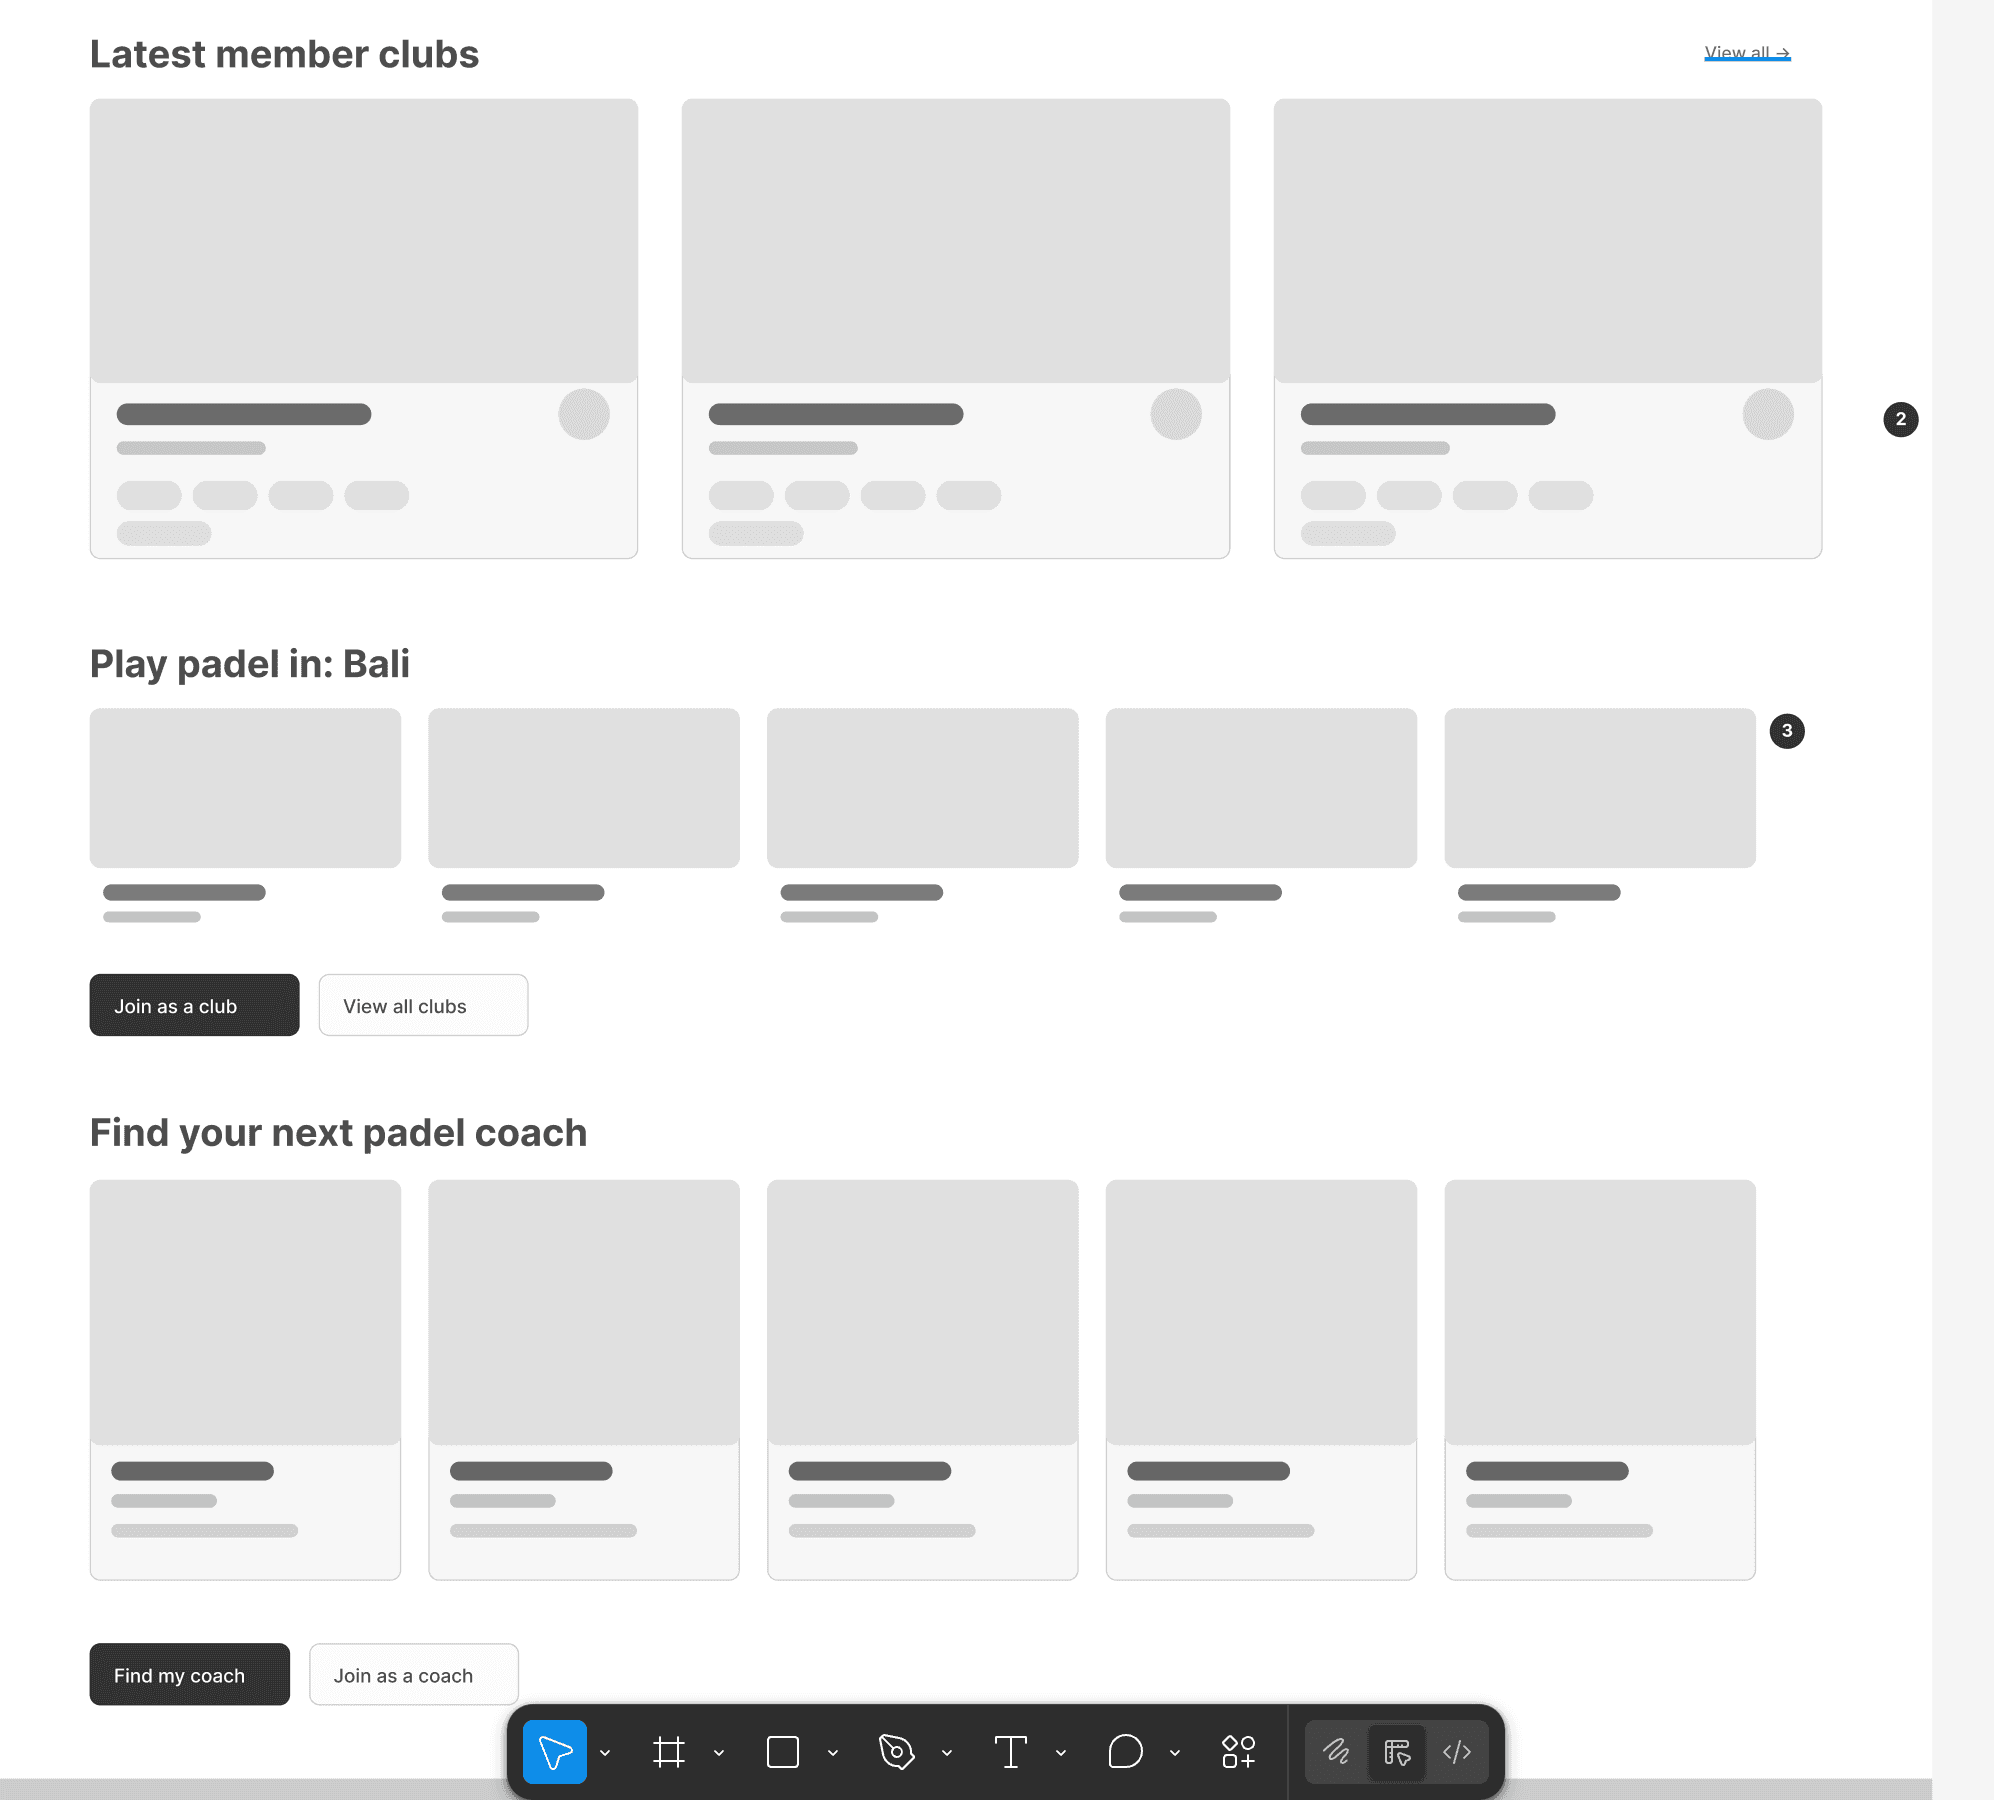
Task: Select the Rectangle shape tool
Action: click(783, 1752)
